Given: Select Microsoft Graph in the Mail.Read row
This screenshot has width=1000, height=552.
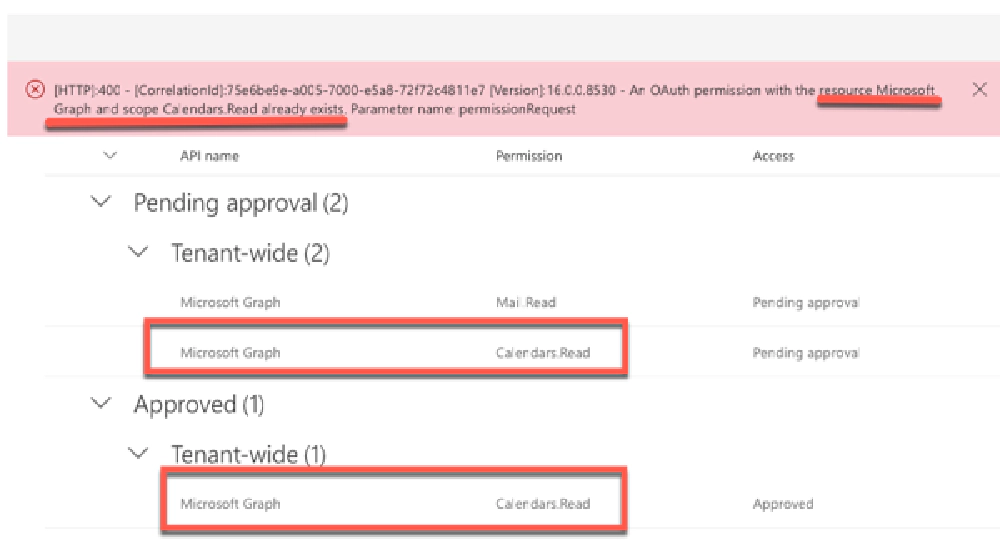Looking at the screenshot, I should point(230,302).
